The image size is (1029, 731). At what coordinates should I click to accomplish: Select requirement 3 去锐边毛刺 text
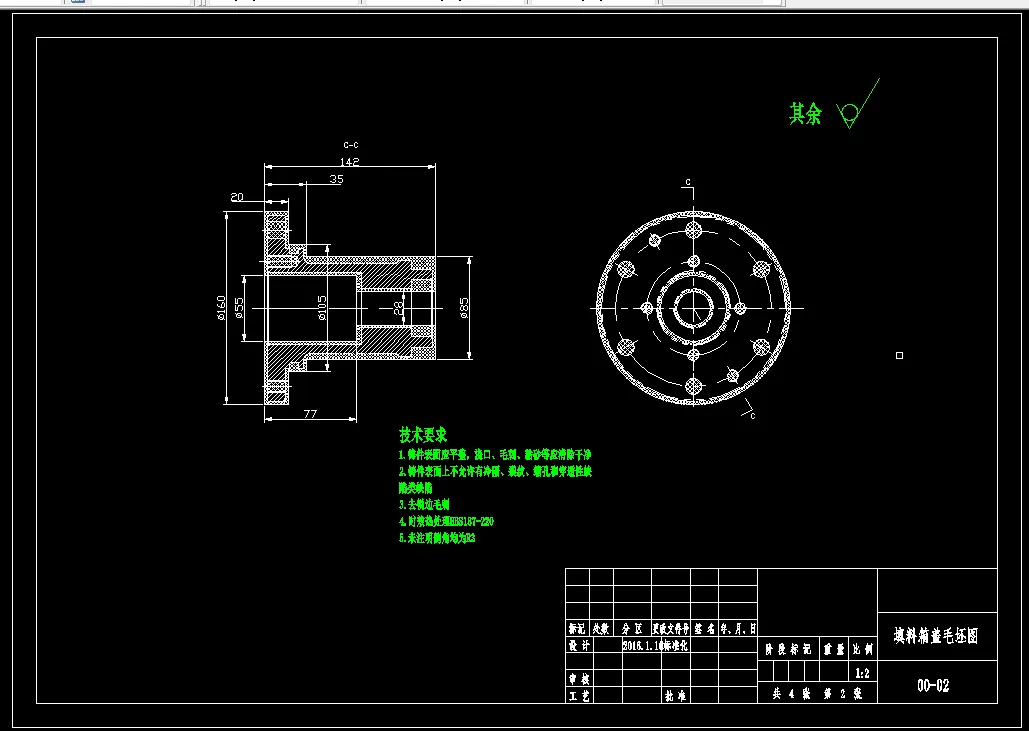pyautogui.click(x=424, y=505)
